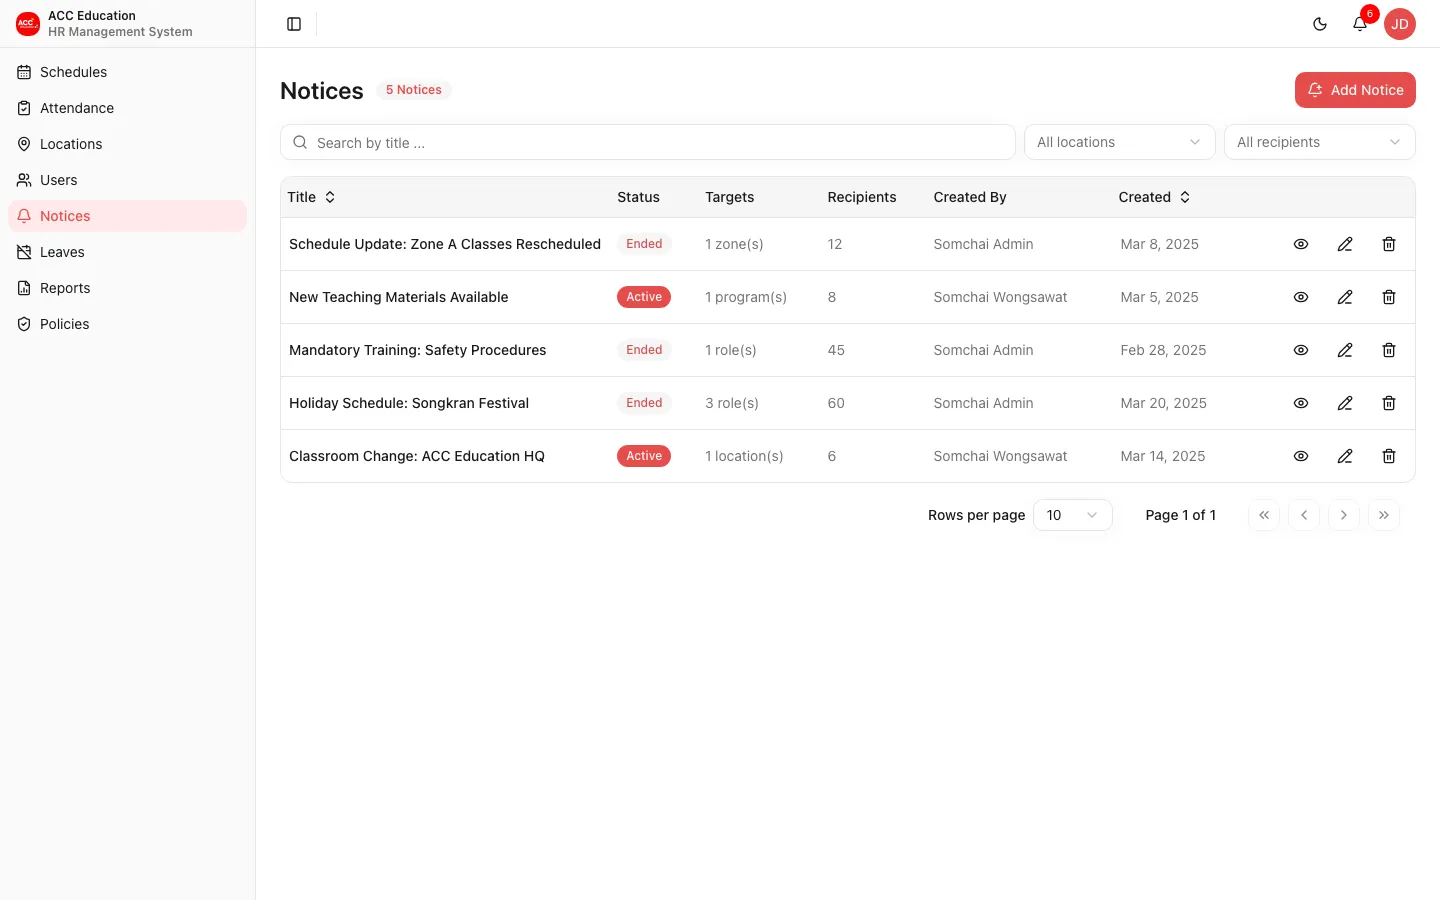
Task: Delete Classroom Change ACC Education HQ notice
Action: click(x=1389, y=456)
